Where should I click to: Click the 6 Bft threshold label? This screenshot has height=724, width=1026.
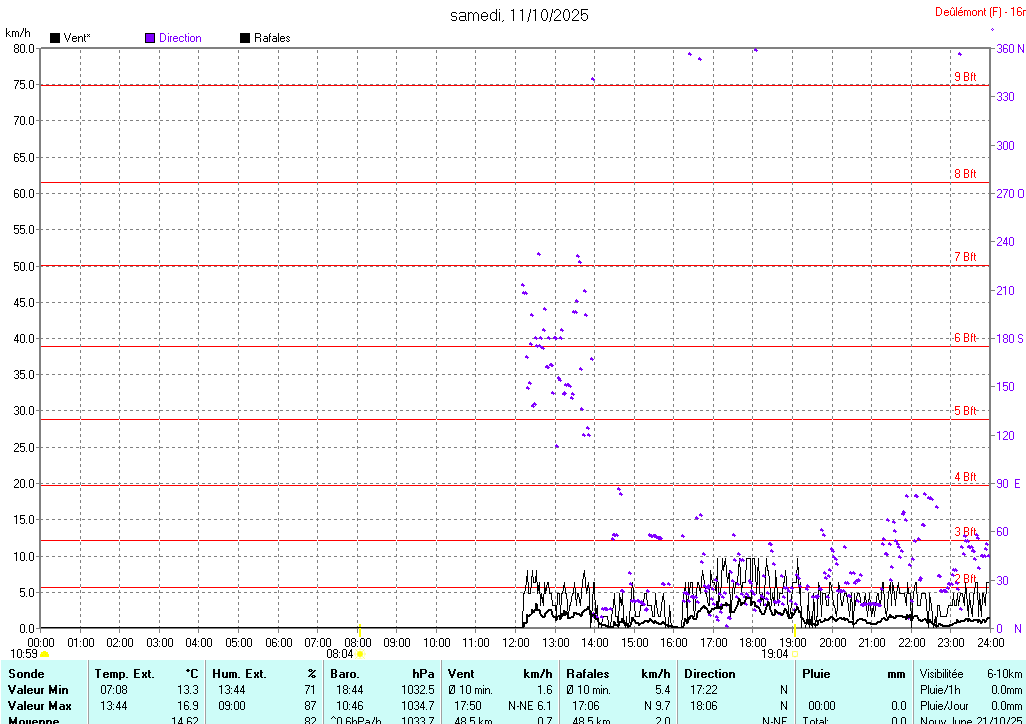point(964,338)
